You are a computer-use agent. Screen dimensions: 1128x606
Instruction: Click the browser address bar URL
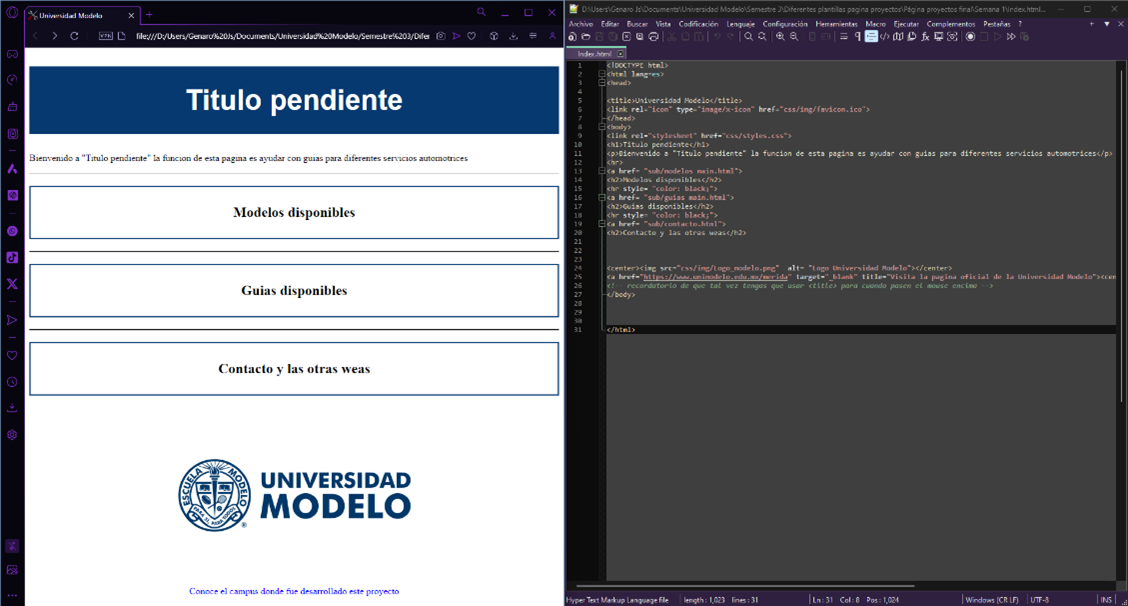click(280, 36)
